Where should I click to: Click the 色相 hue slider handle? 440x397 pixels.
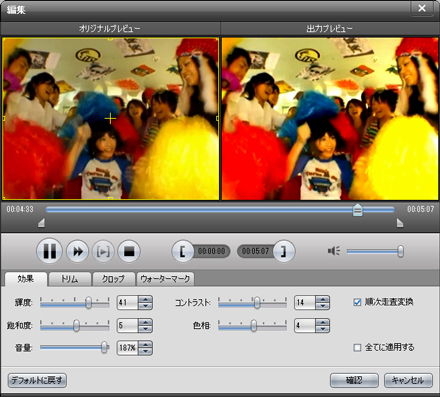coord(254,325)
